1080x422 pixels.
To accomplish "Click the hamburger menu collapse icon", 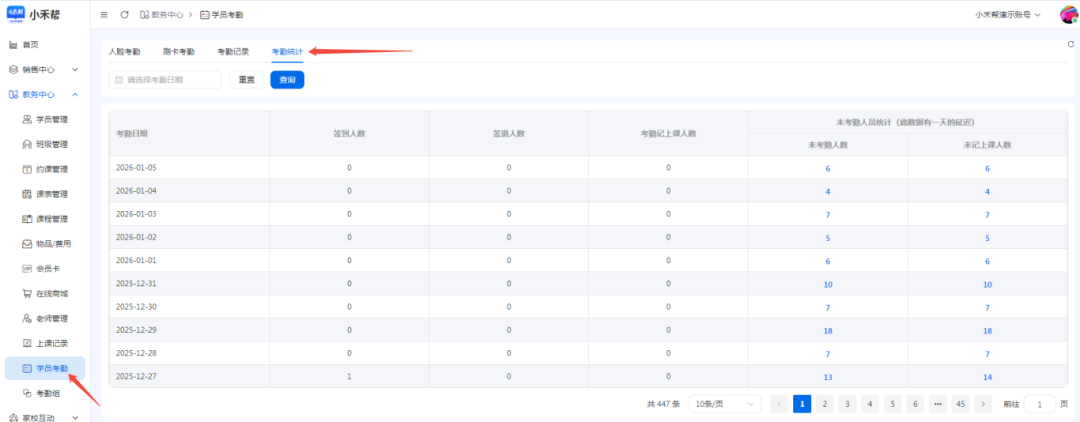I will tap(104, 15).
